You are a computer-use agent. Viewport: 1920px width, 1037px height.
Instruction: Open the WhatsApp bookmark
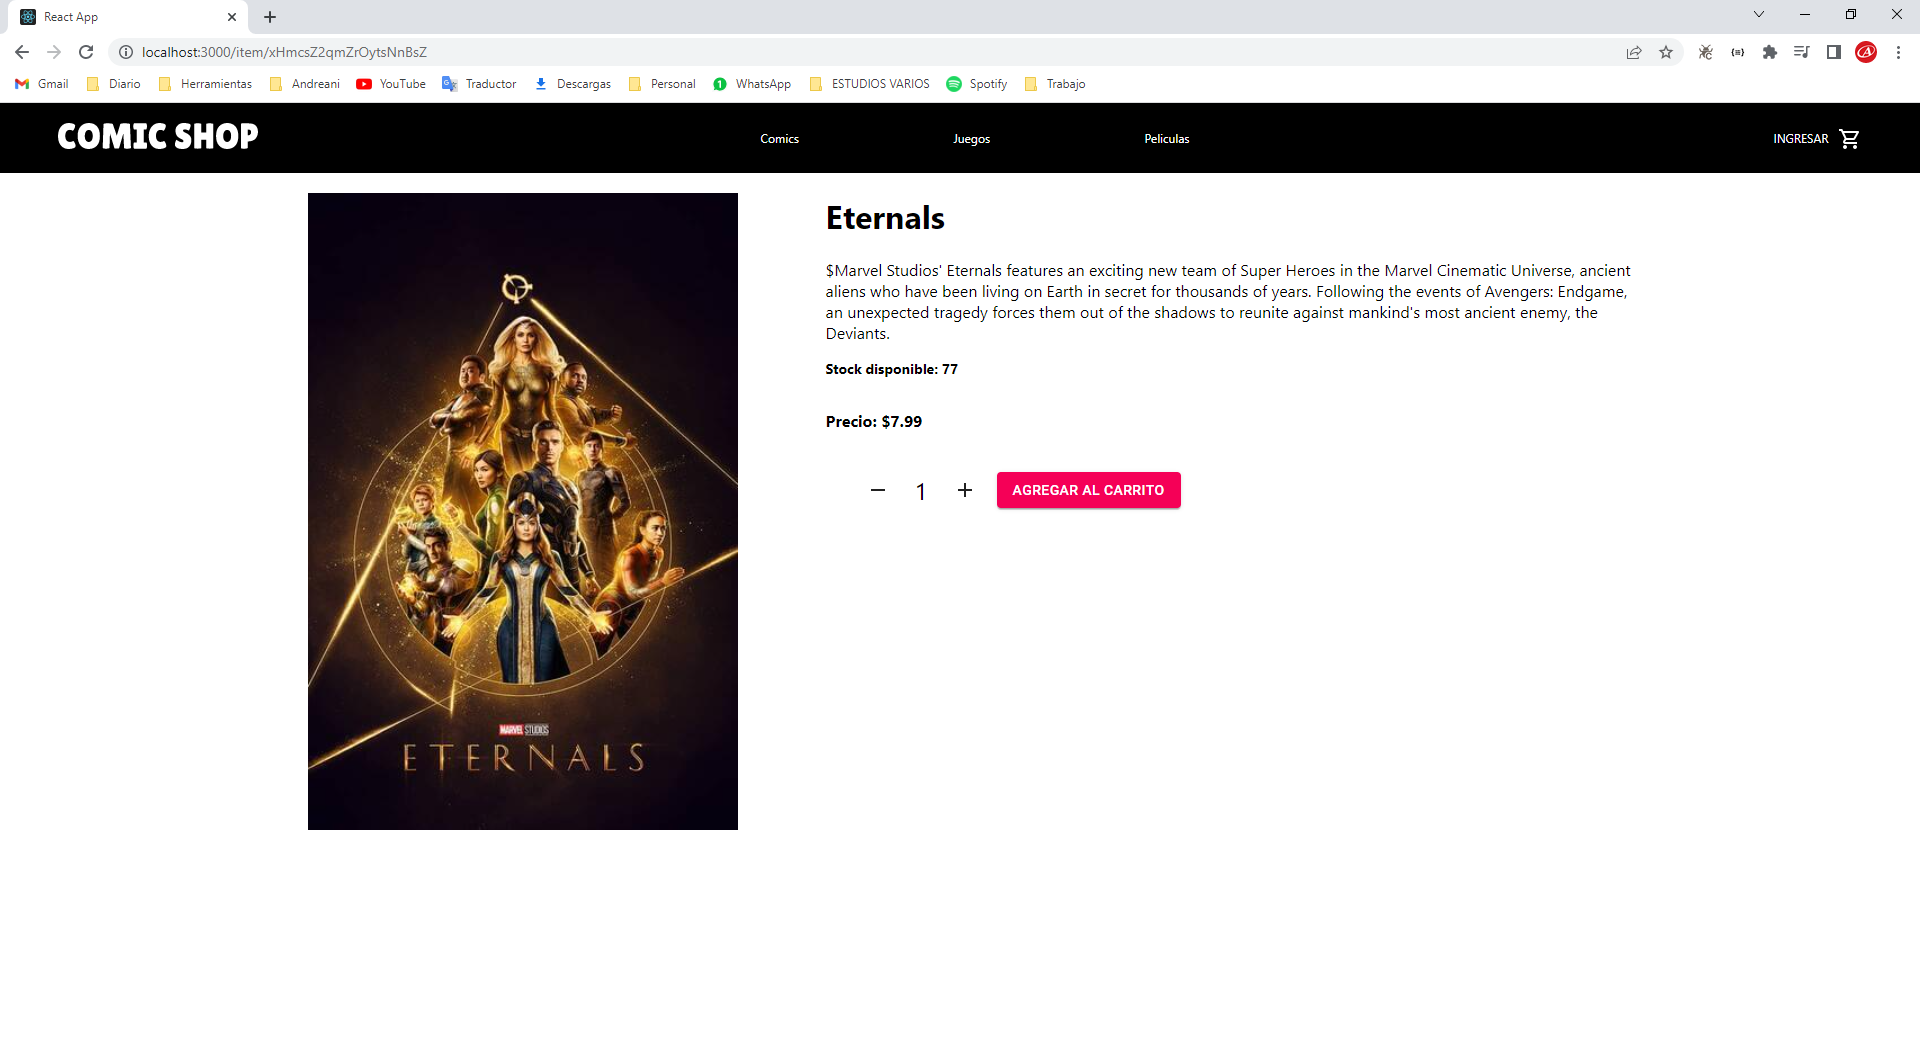coord(752,84)
